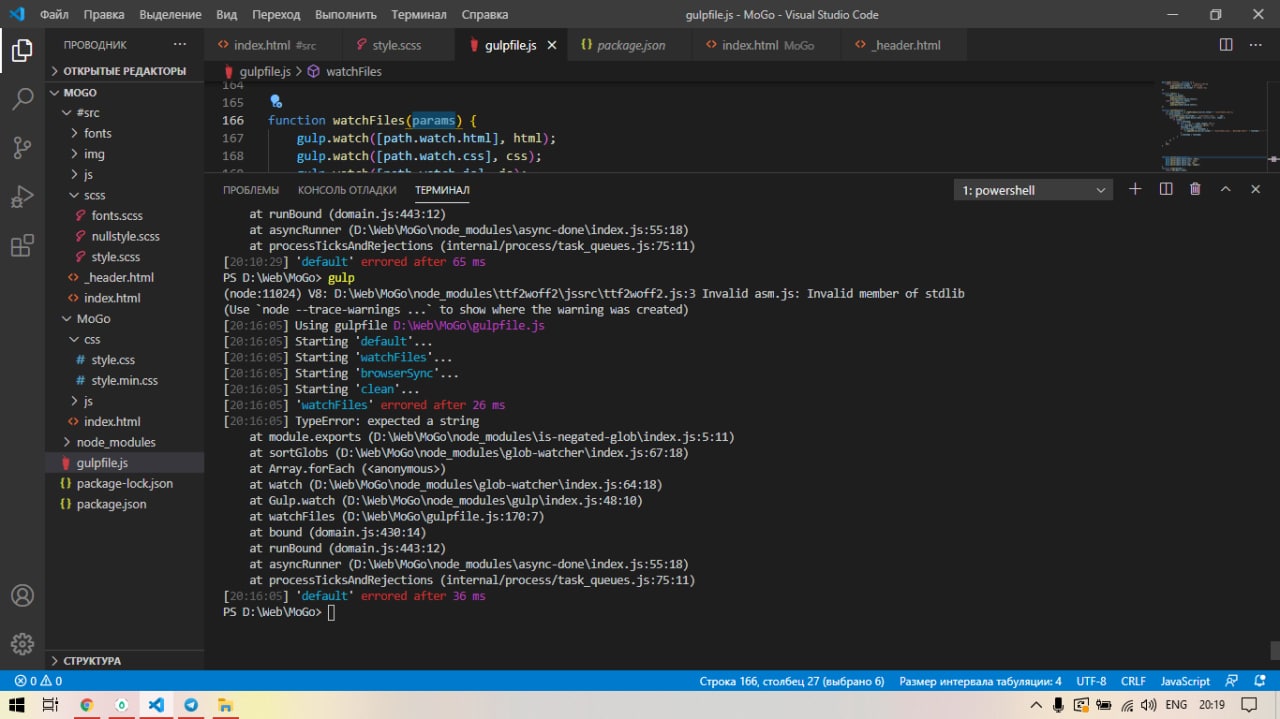Switch to Debug Console tab
Screen dimensions: 1280x719
[347, 190]
